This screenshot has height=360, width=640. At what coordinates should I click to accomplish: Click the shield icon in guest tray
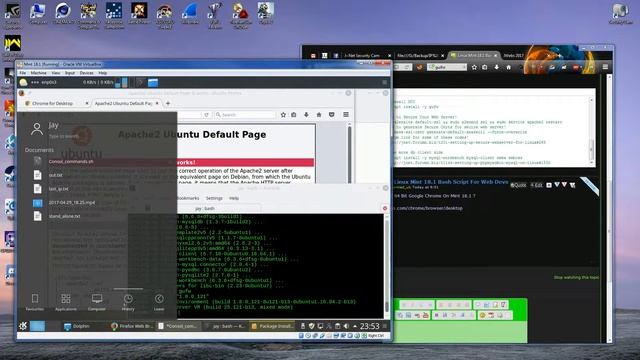pos(311,326)
